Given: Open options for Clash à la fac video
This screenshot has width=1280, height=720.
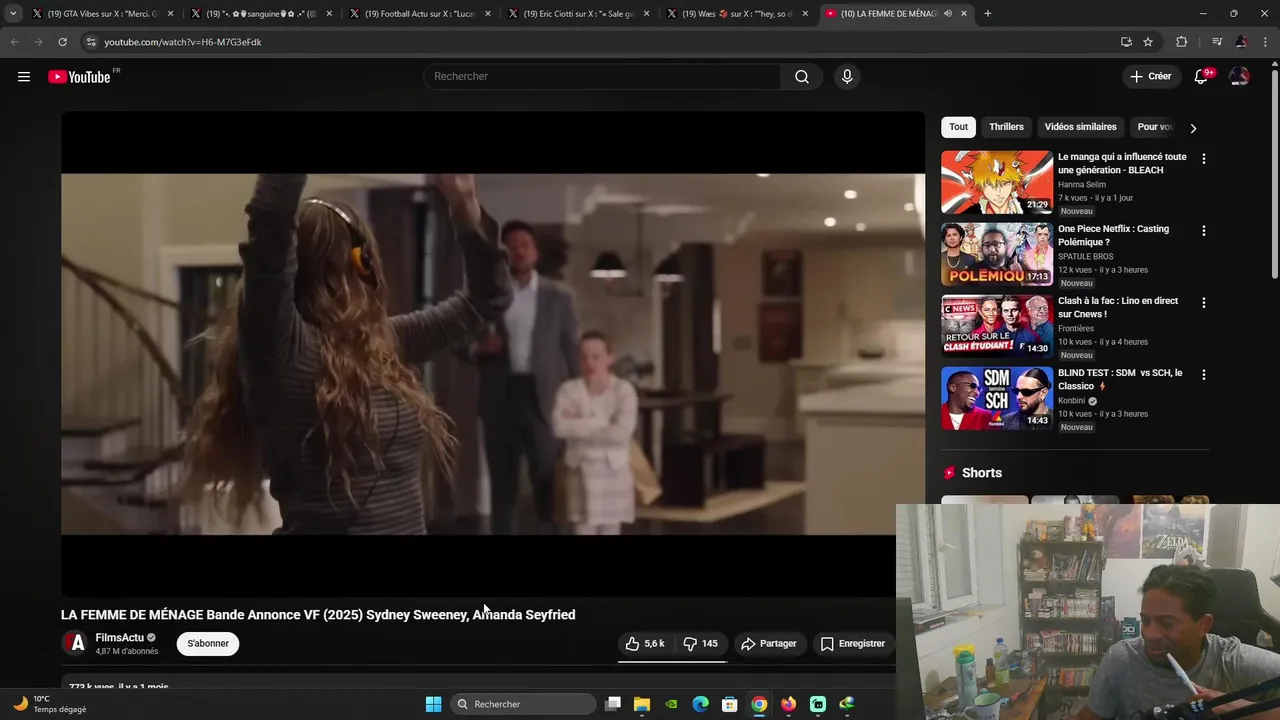Looking at the screenshot, I should coord(1203,303).
